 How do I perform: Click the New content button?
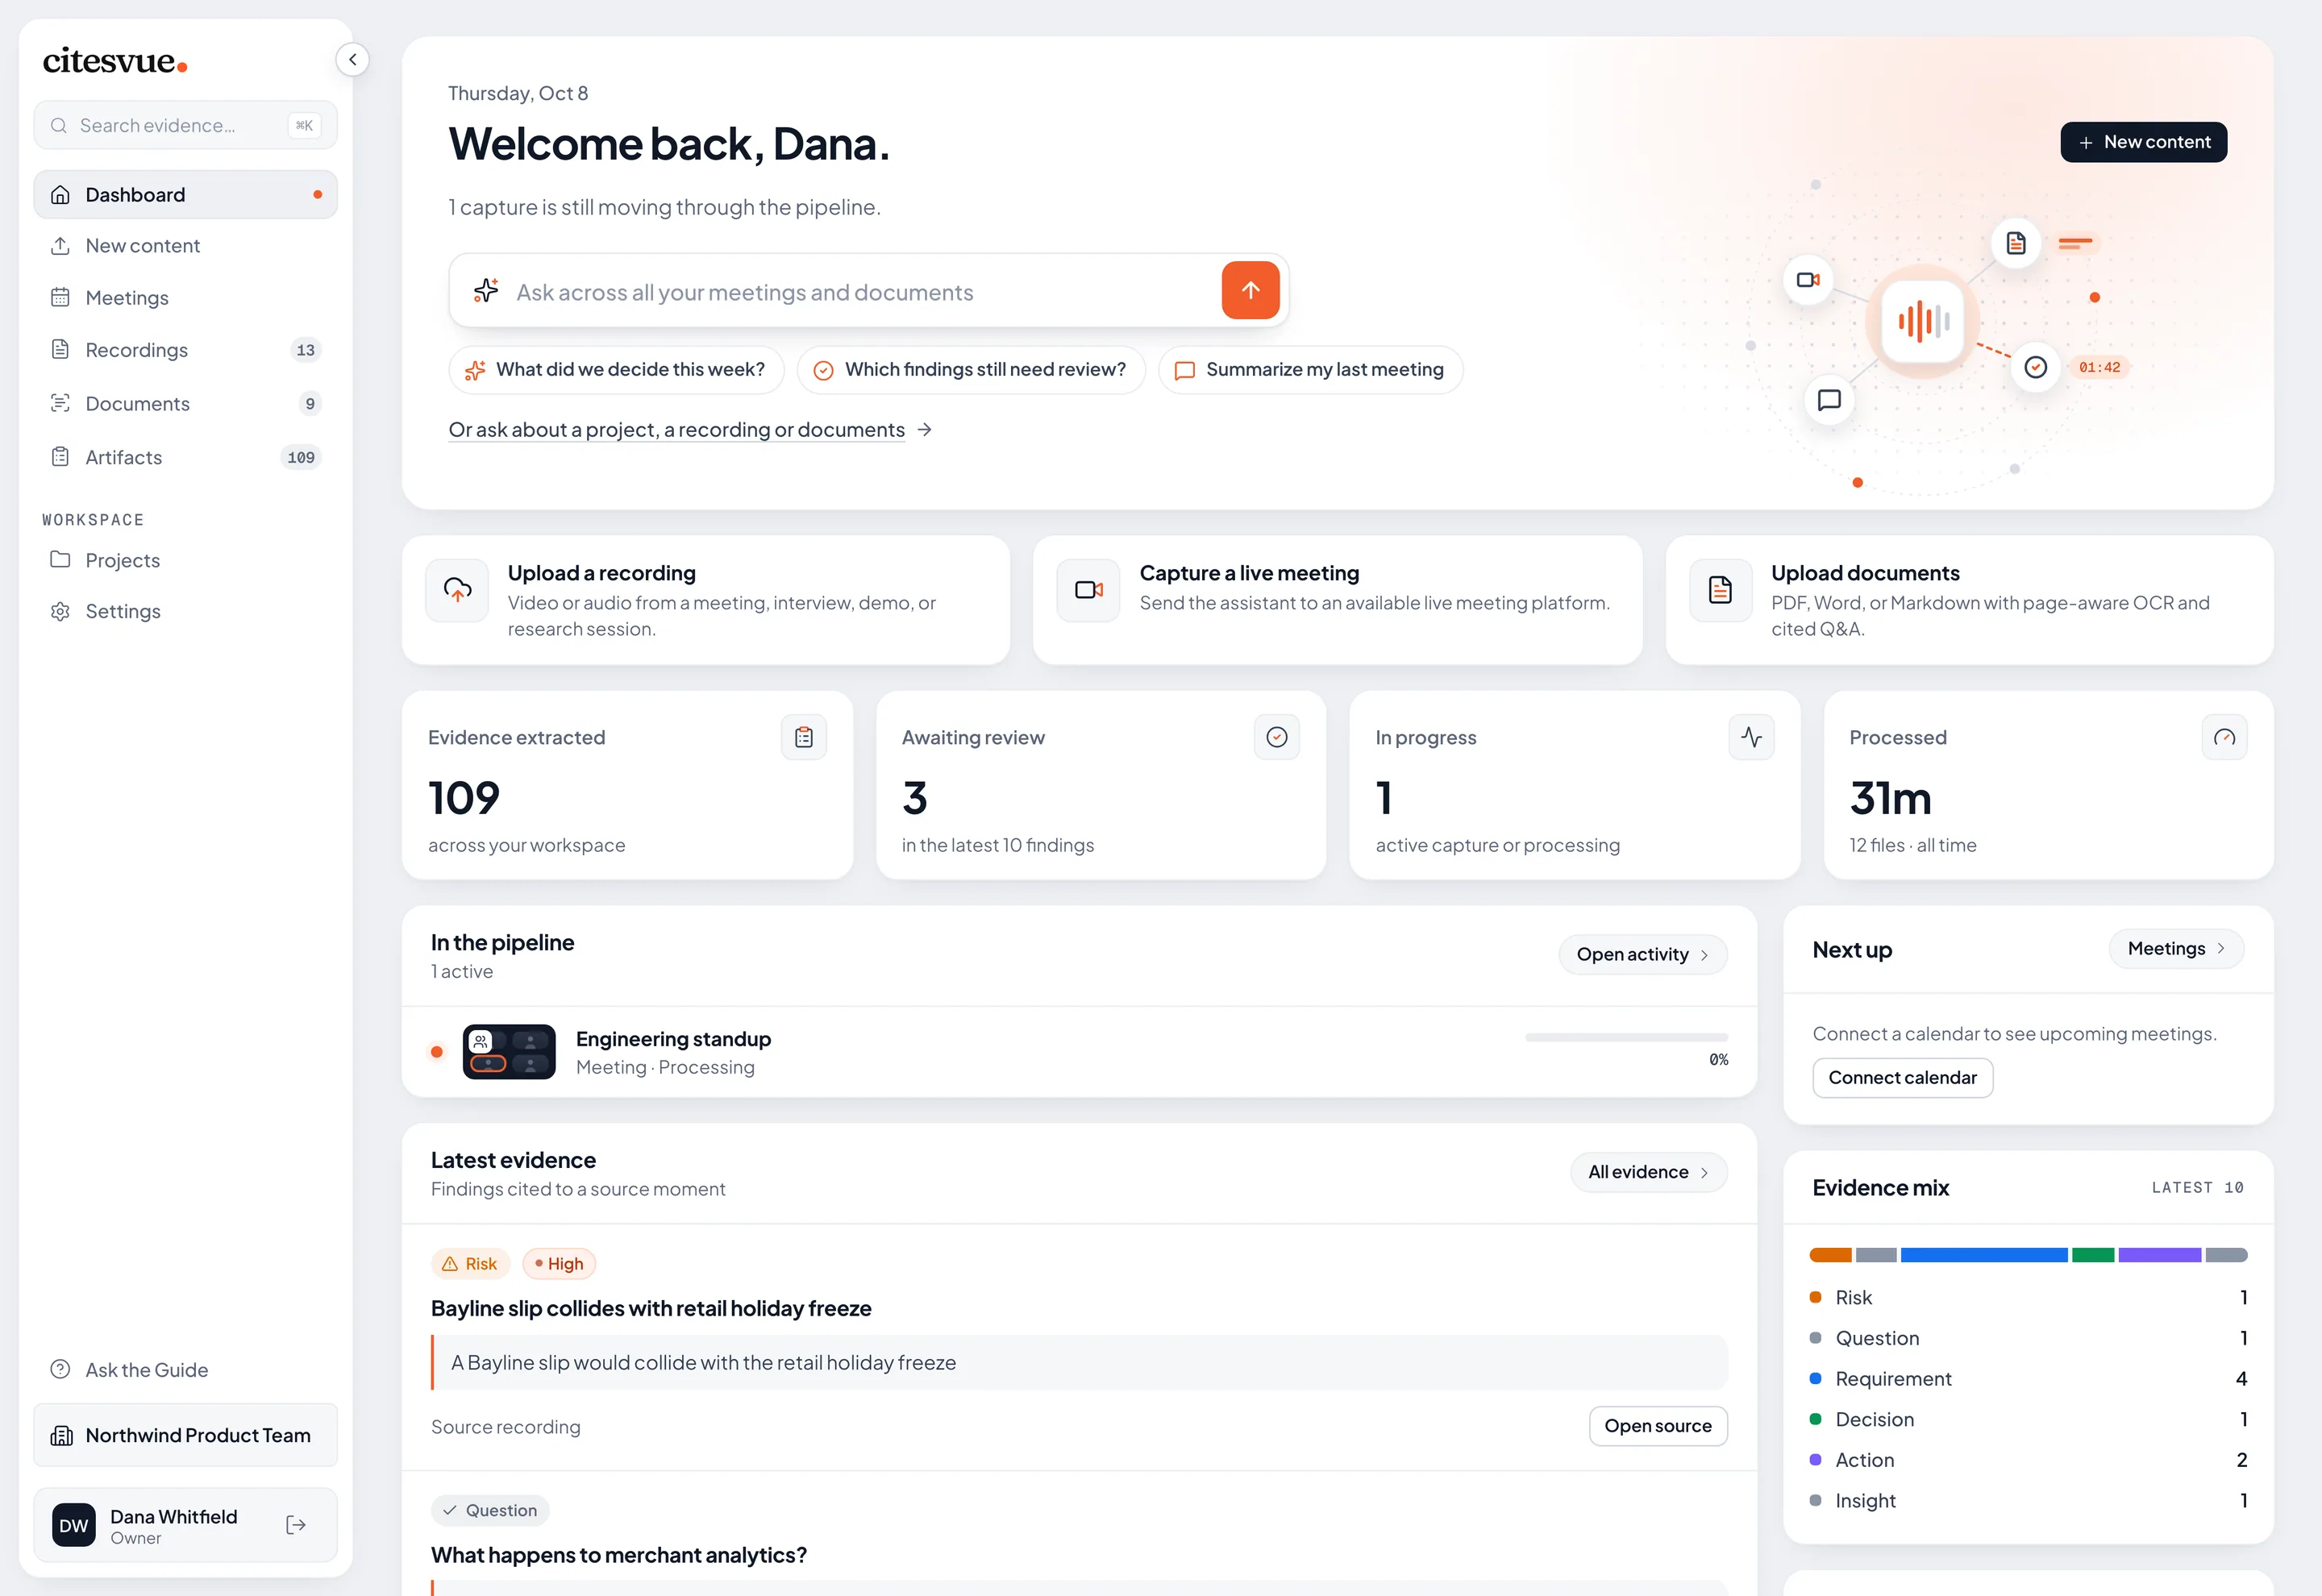pyautogui.click(x=2143, y=142)
